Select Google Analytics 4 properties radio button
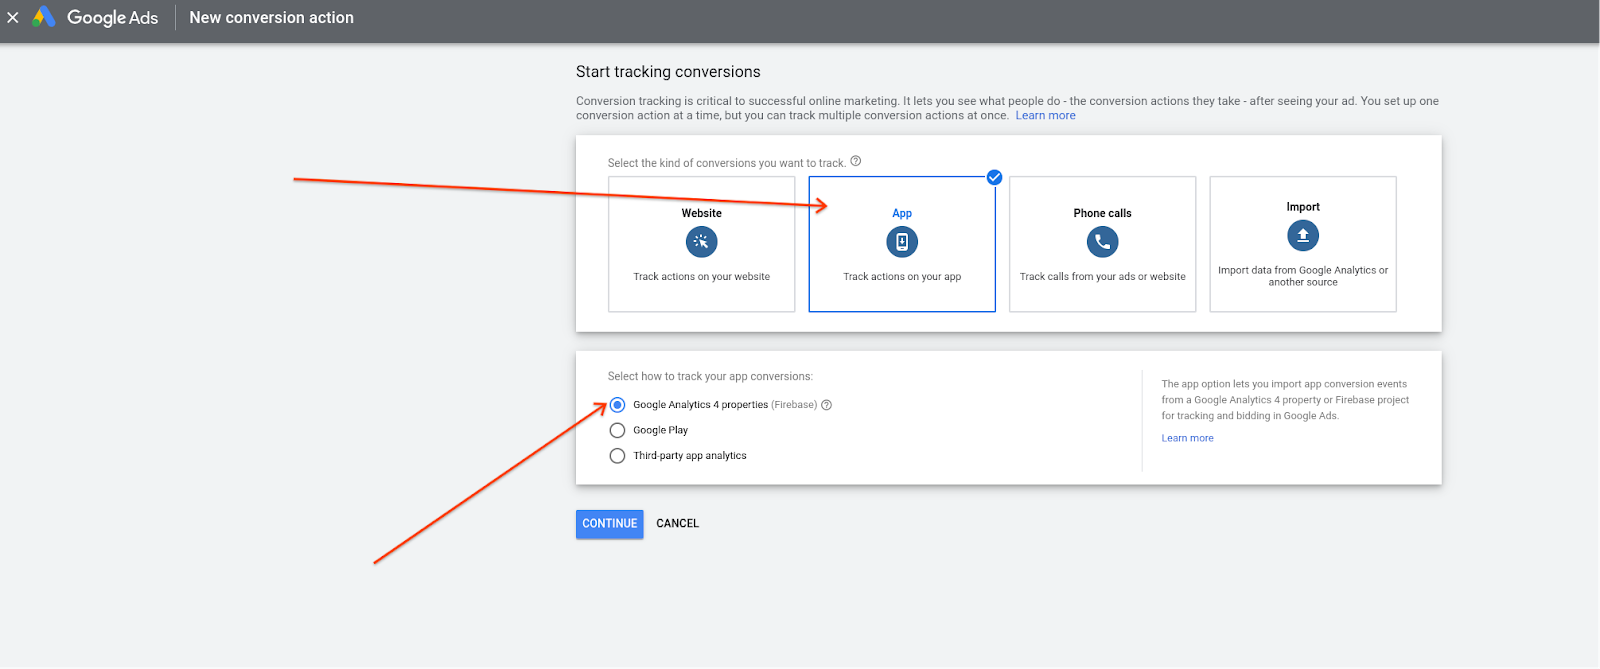The image size is (1600, 669). pos(617,405)
